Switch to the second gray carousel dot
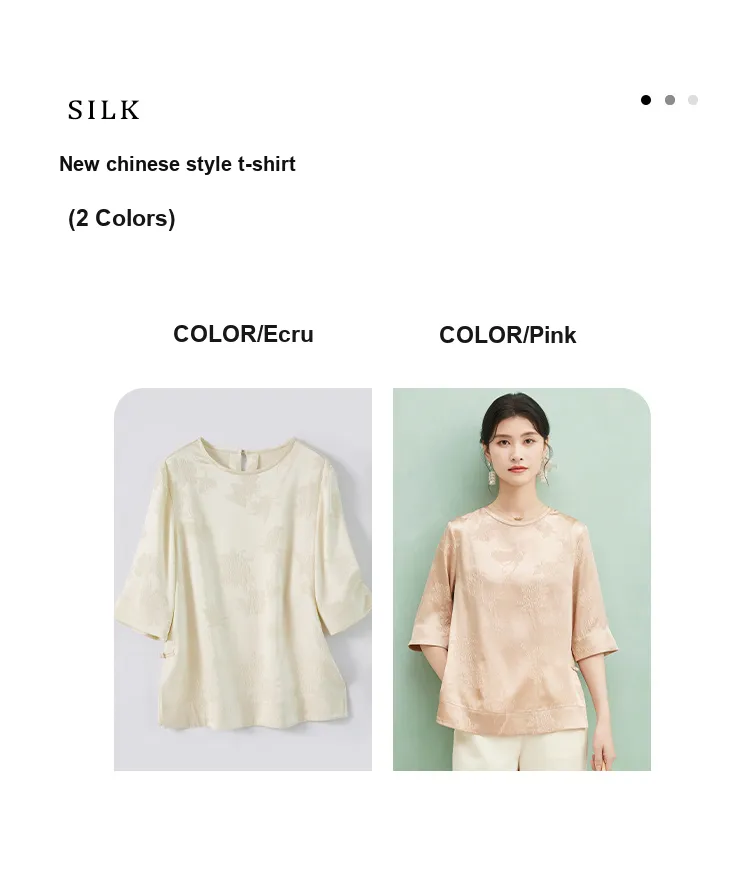The image size is (750, 890). [670, 100]
